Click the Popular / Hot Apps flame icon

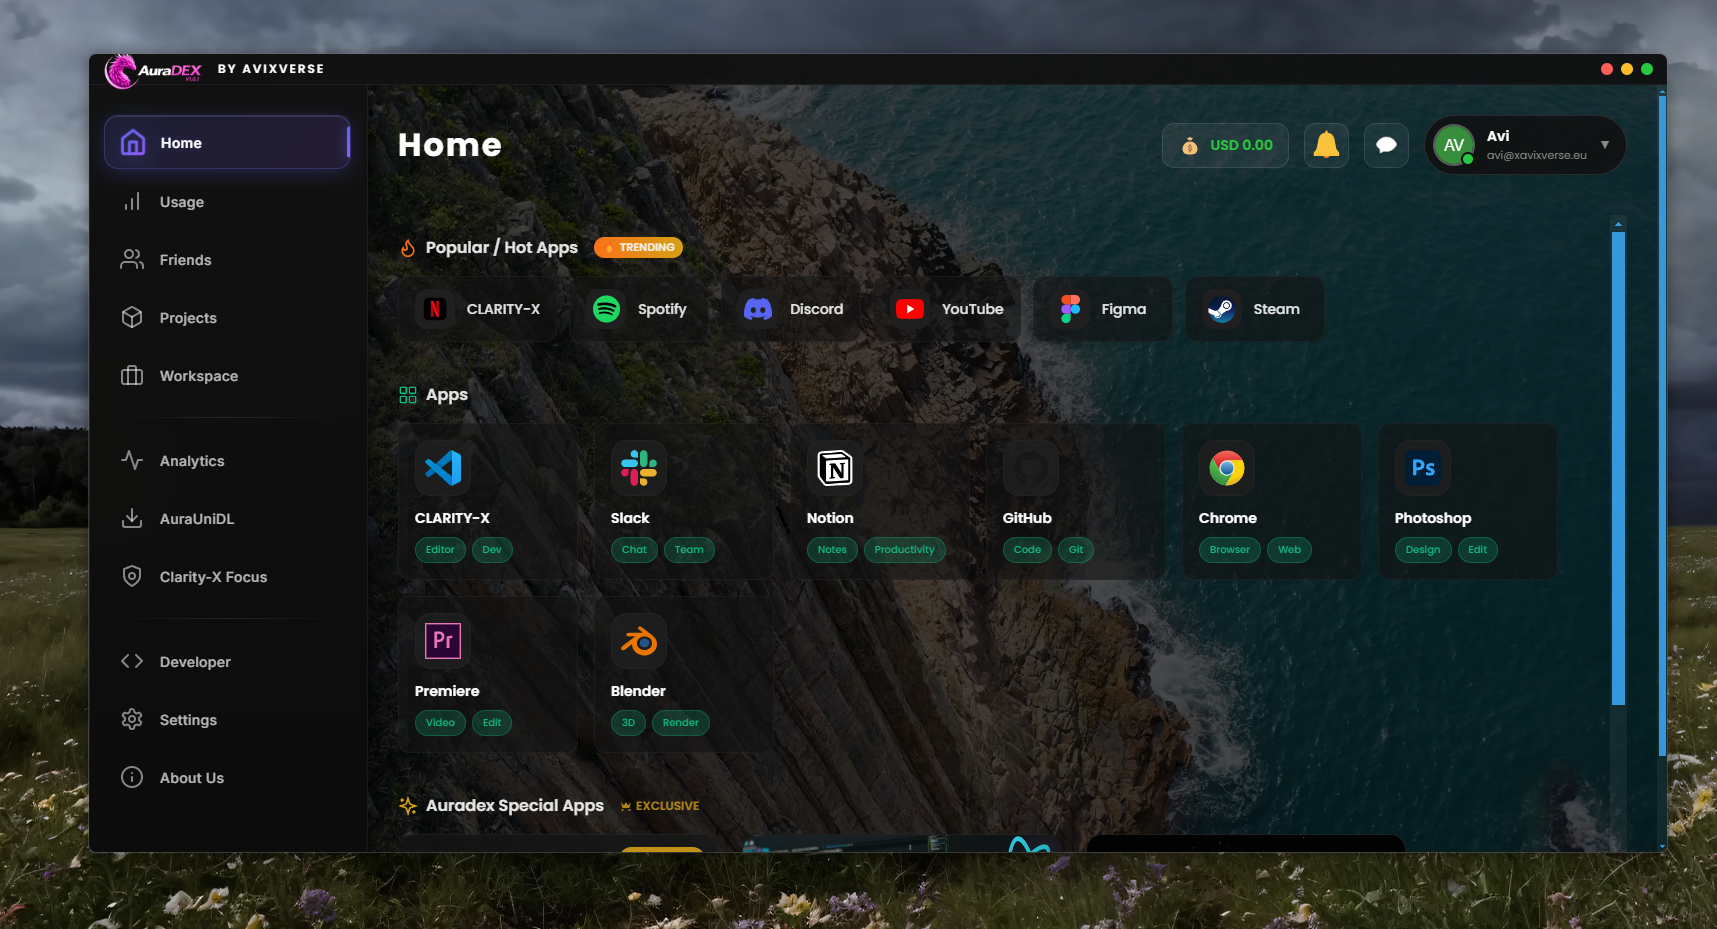[408, 248]
